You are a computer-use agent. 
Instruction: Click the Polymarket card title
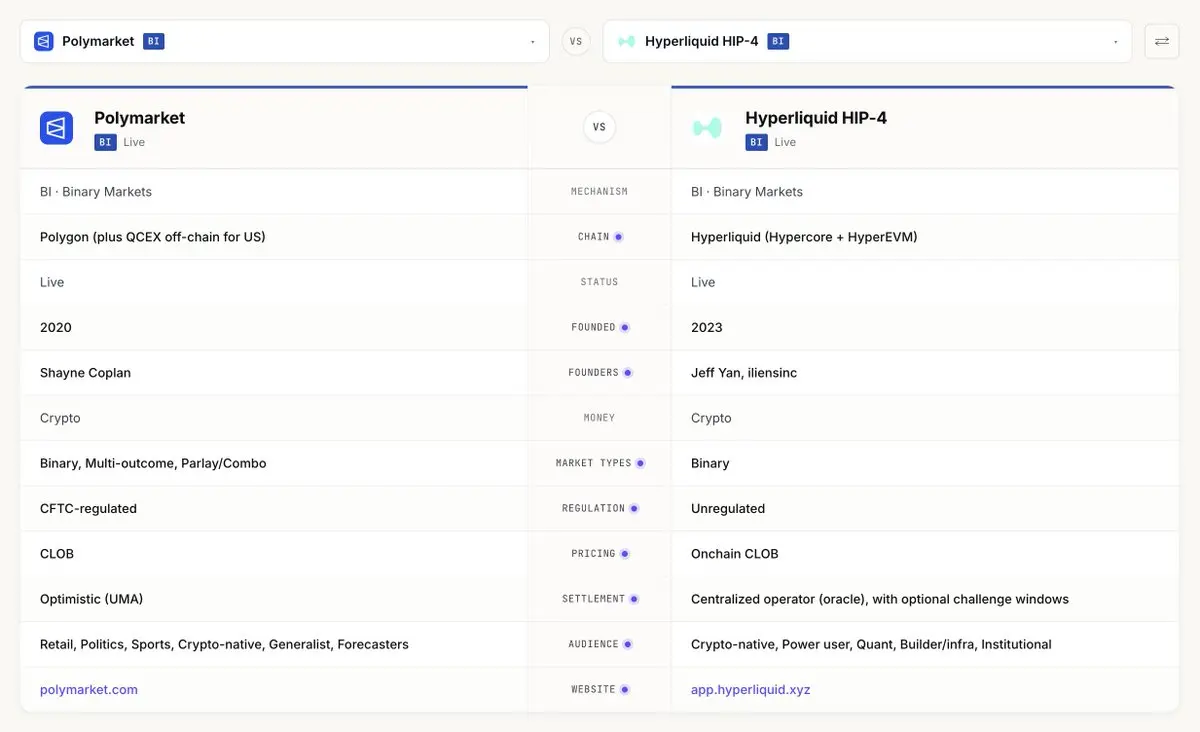pos(140,117)
